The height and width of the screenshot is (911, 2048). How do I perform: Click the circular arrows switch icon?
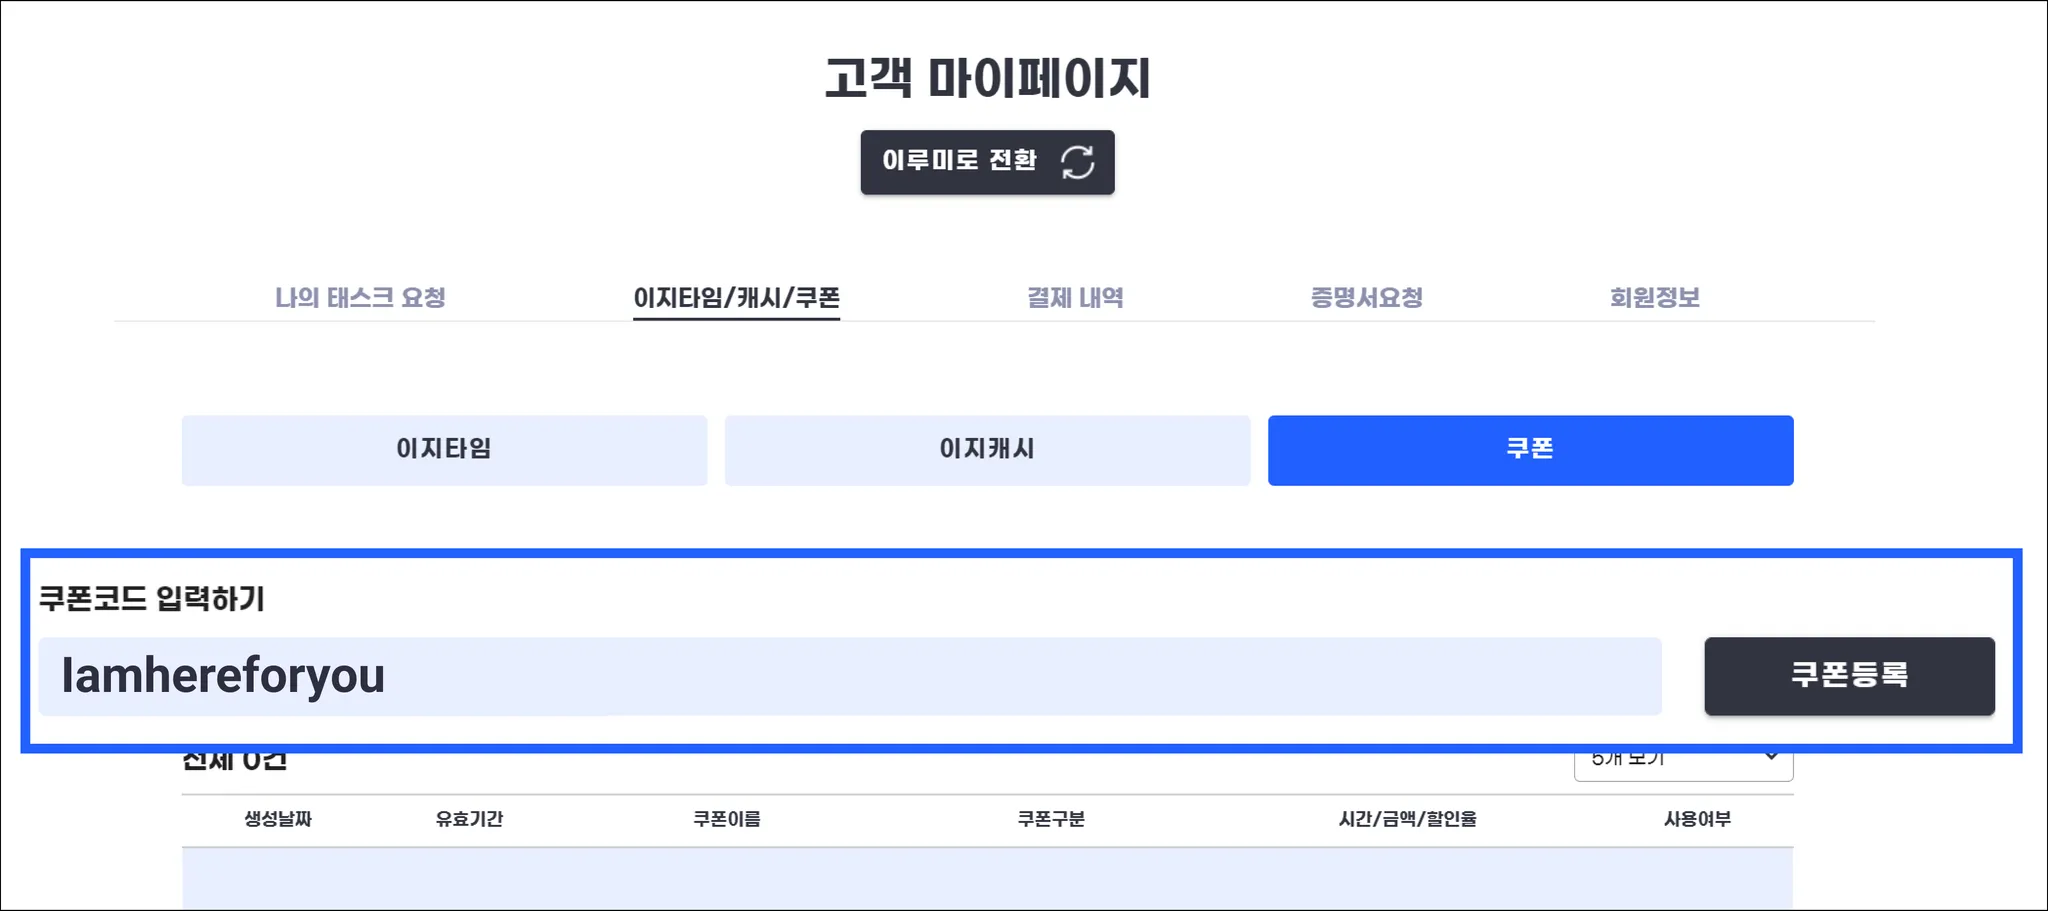coord(1077,162)
